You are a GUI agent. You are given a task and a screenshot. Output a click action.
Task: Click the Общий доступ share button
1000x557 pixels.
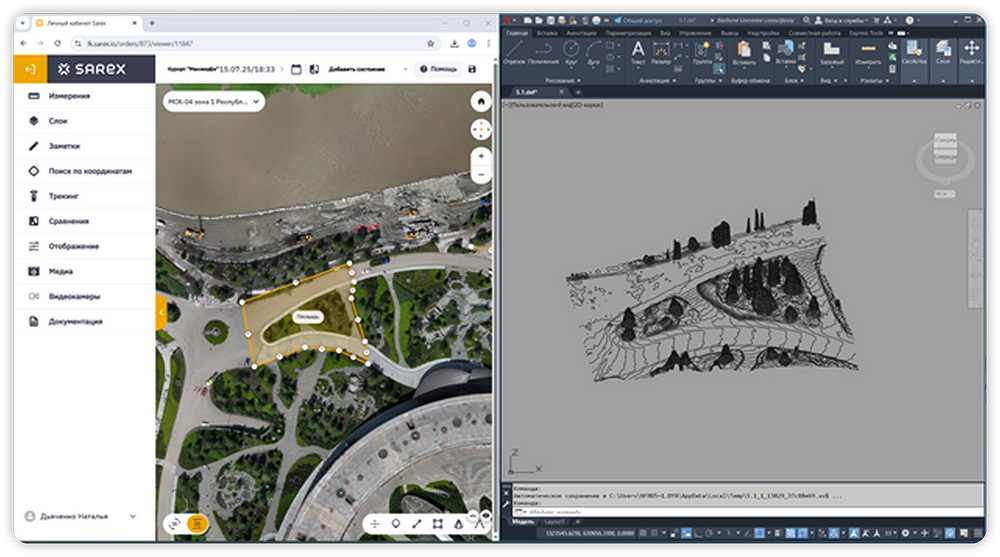coord(638,20)
